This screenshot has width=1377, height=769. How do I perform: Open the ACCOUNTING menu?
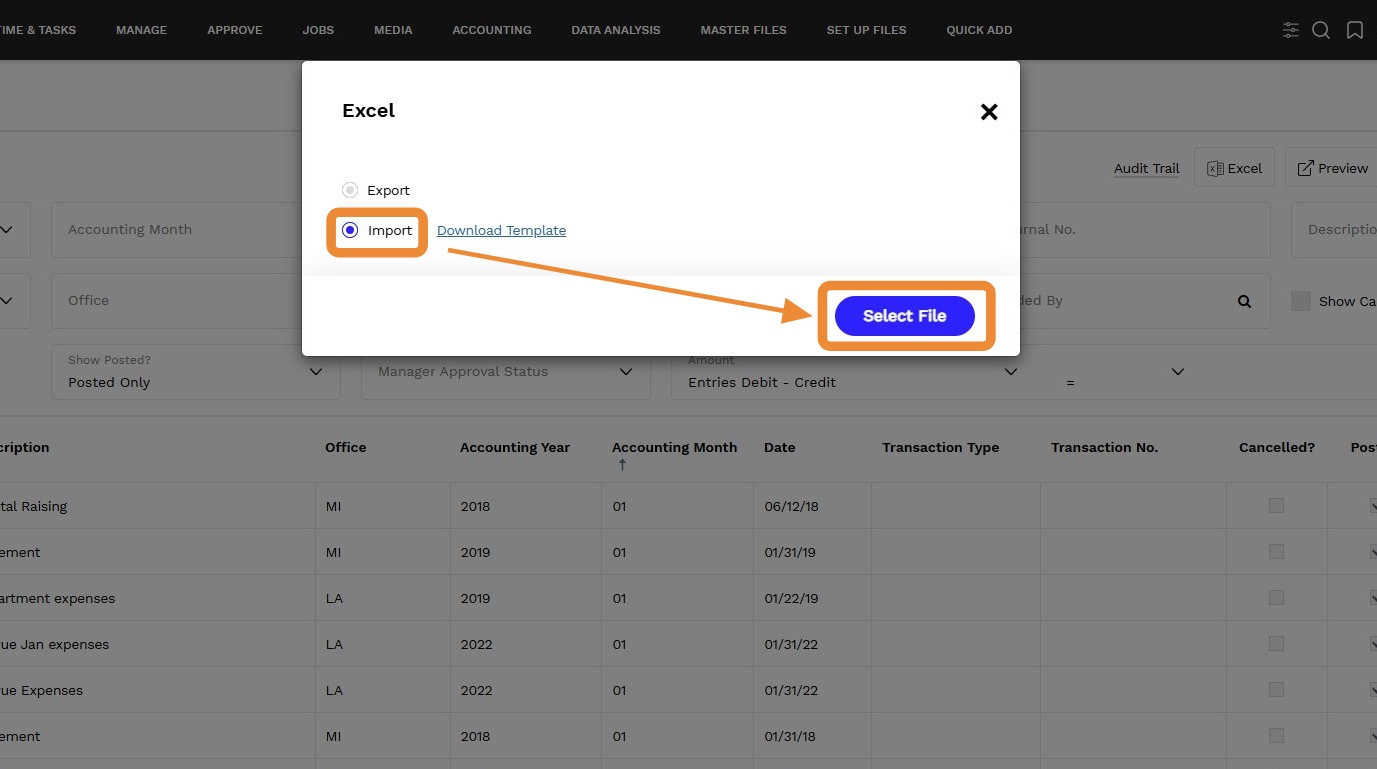[492, 30]
